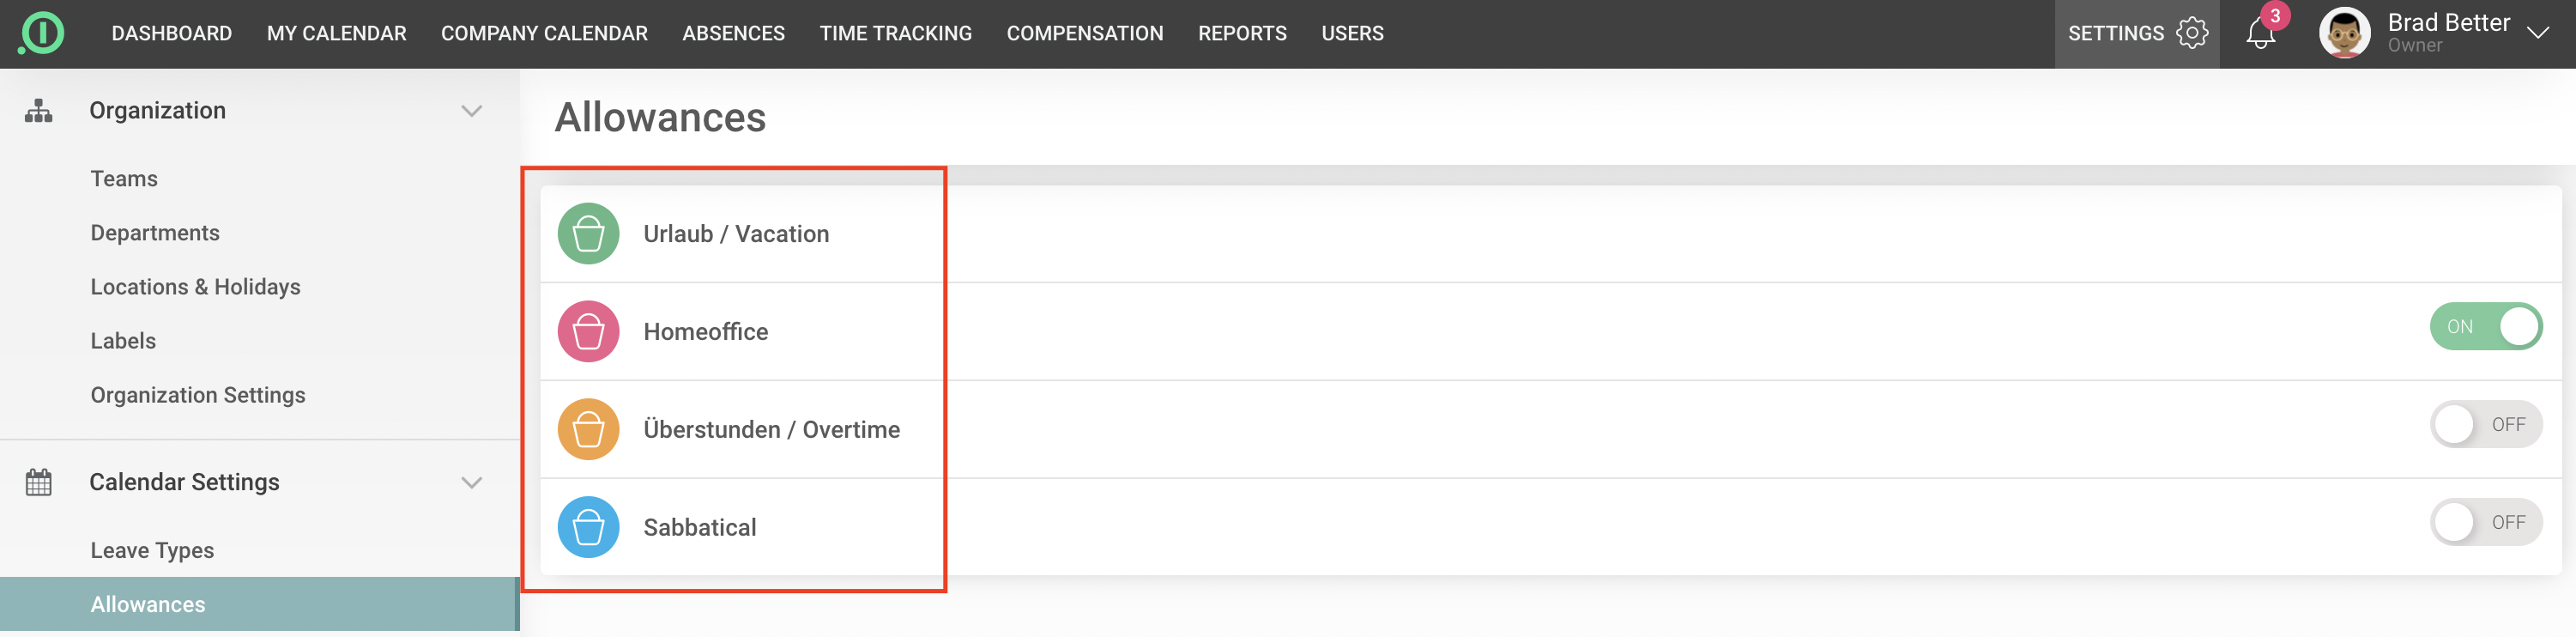Click the blue Sabbatical bucket icon

pos(588,527)
